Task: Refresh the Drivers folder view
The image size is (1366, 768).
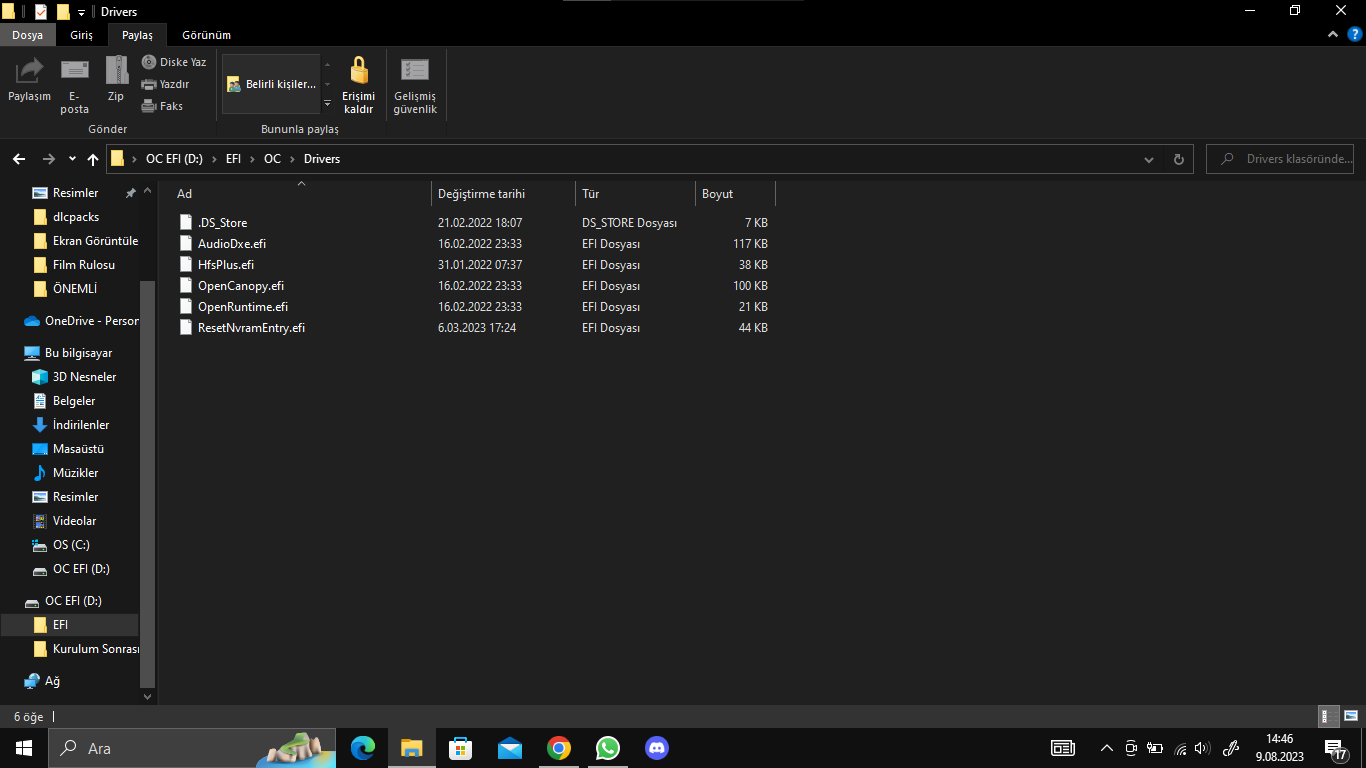Action: coord(1178,159)
